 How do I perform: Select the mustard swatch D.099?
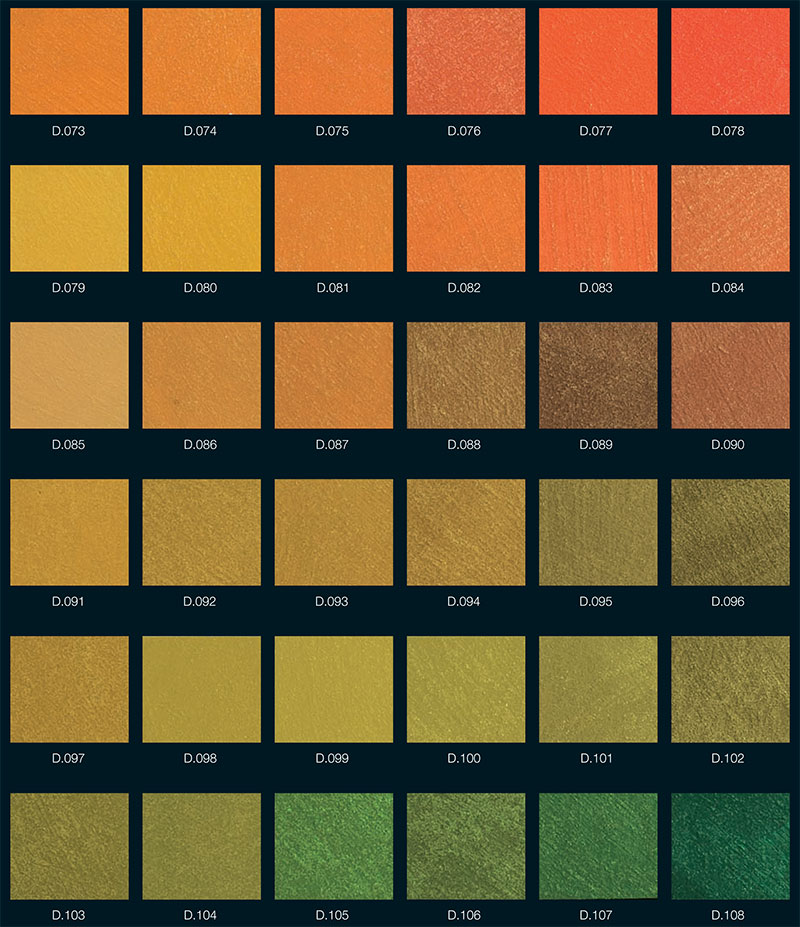coord(333,689)
